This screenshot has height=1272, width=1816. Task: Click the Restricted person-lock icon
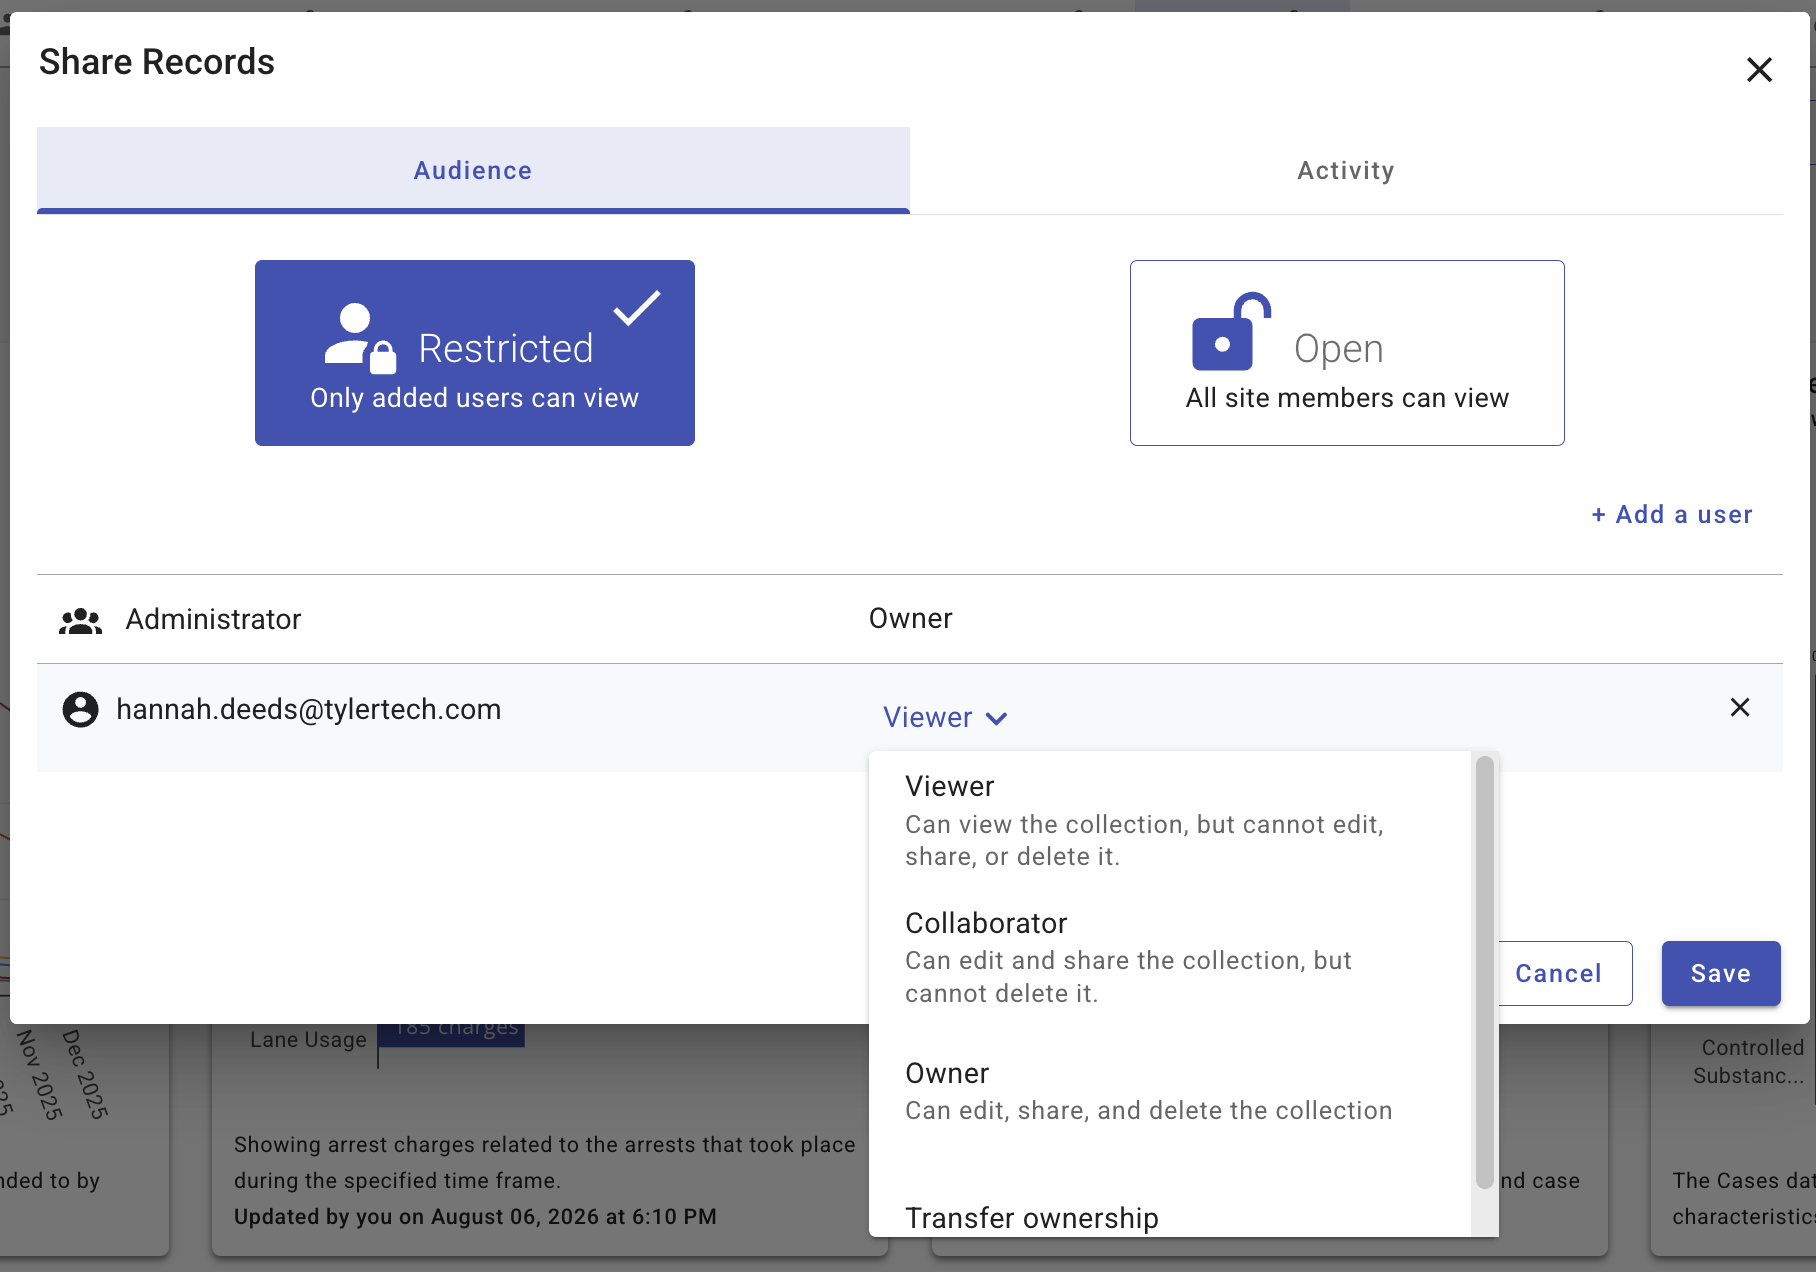point(361,339)
